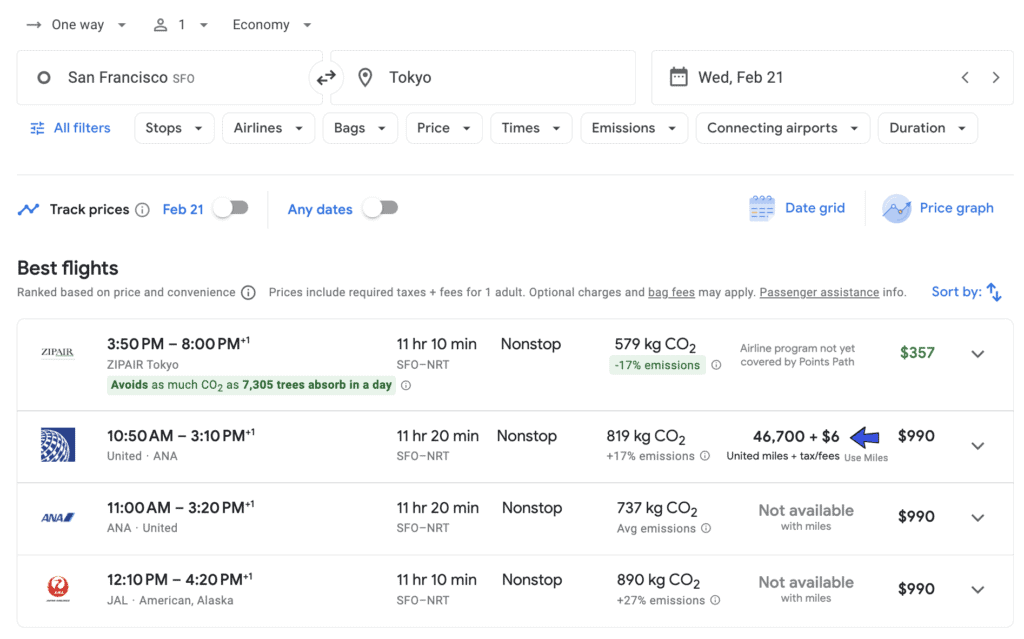The image size is (1024, 639).
Task: Toggle price tracking for Feb 21
Action: click(230, 208)
